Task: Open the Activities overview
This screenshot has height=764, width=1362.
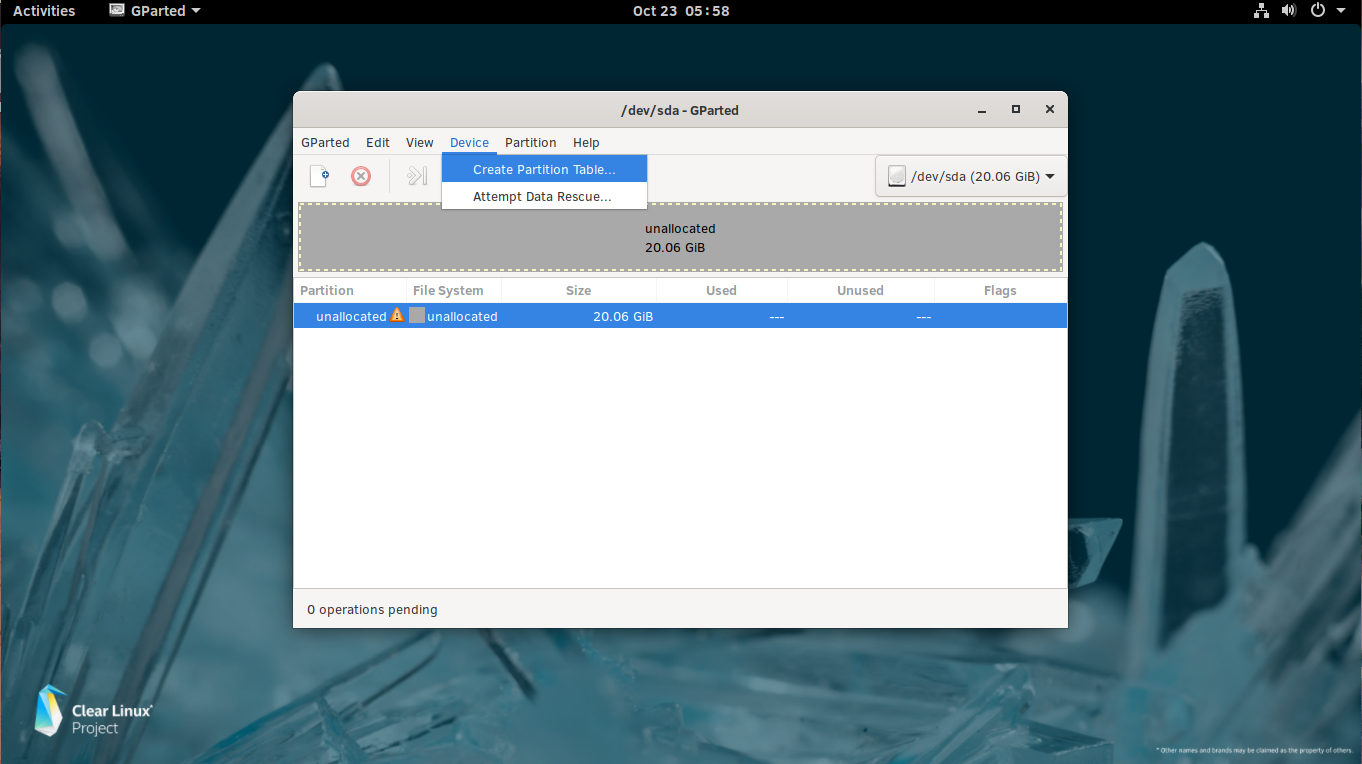Action: pyautogui.click(x=44, y=11)
